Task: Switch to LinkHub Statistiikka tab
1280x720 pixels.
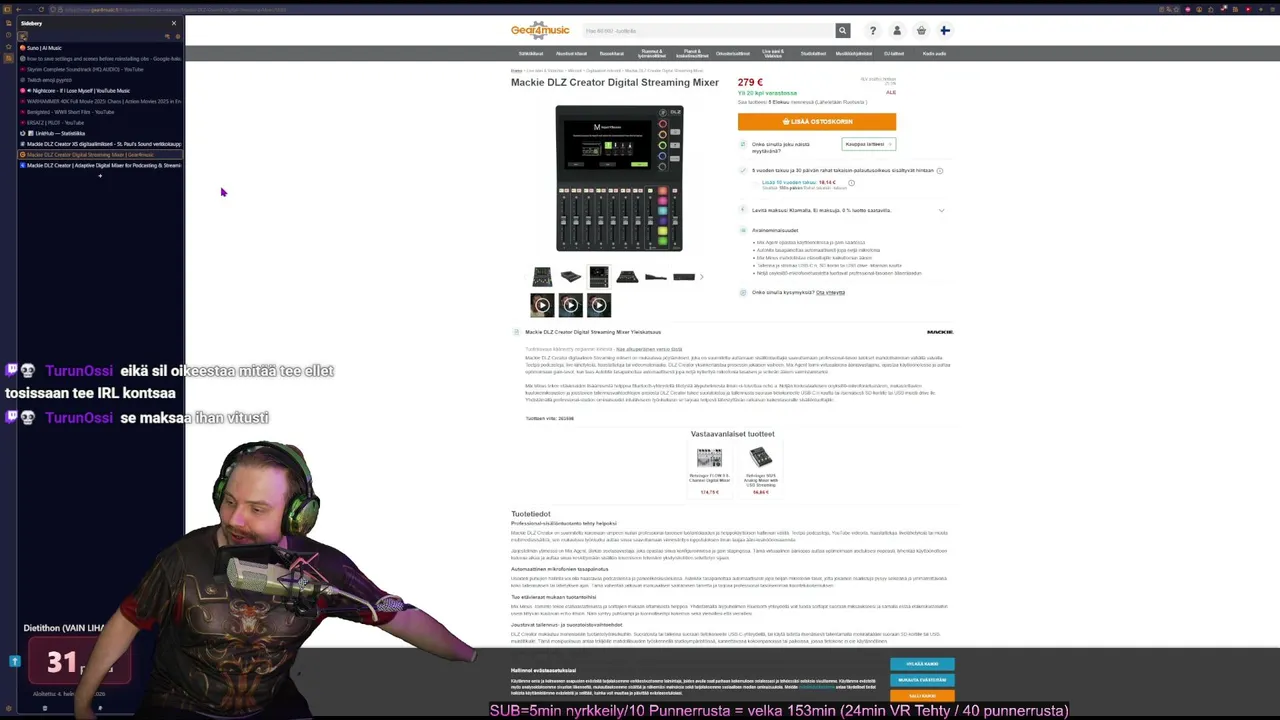Action: [100, 134]
